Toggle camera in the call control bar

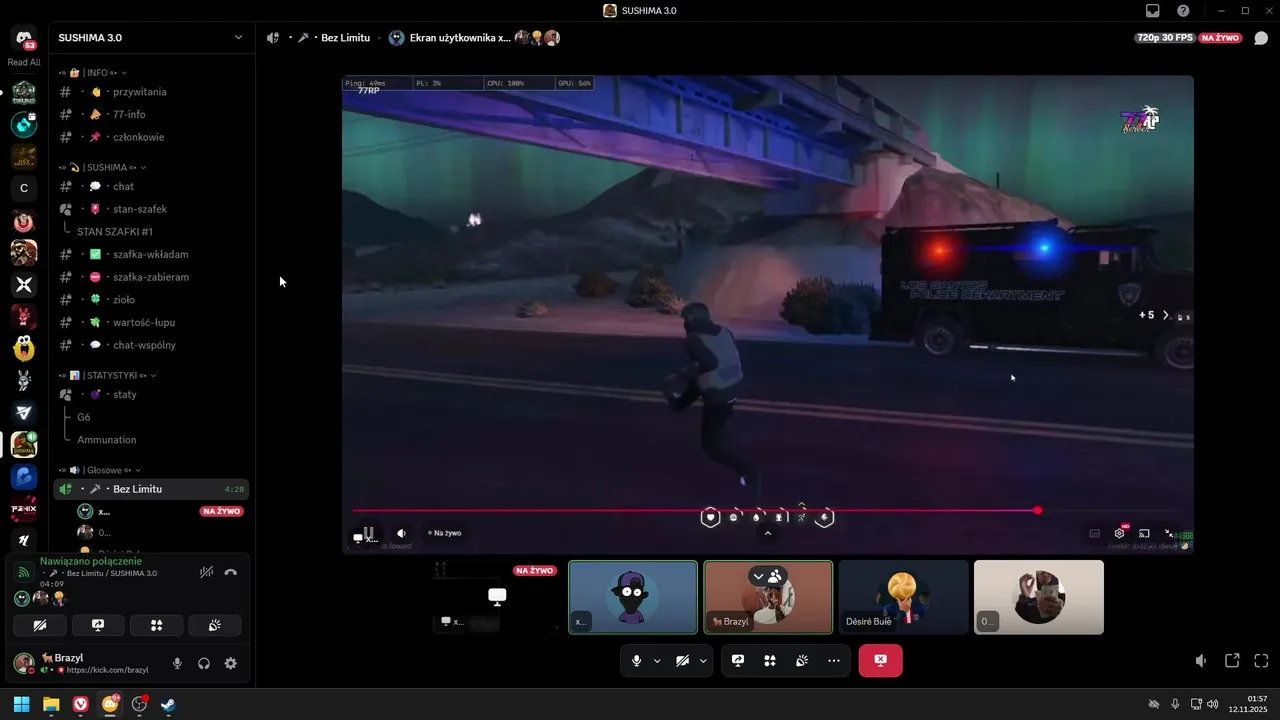coord(682,661)
